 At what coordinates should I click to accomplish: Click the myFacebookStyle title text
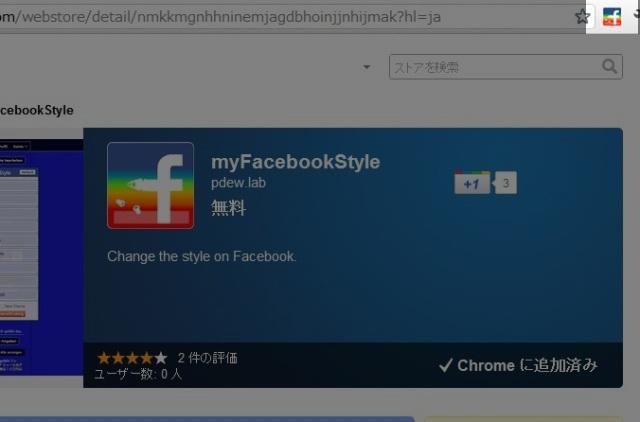296,162
